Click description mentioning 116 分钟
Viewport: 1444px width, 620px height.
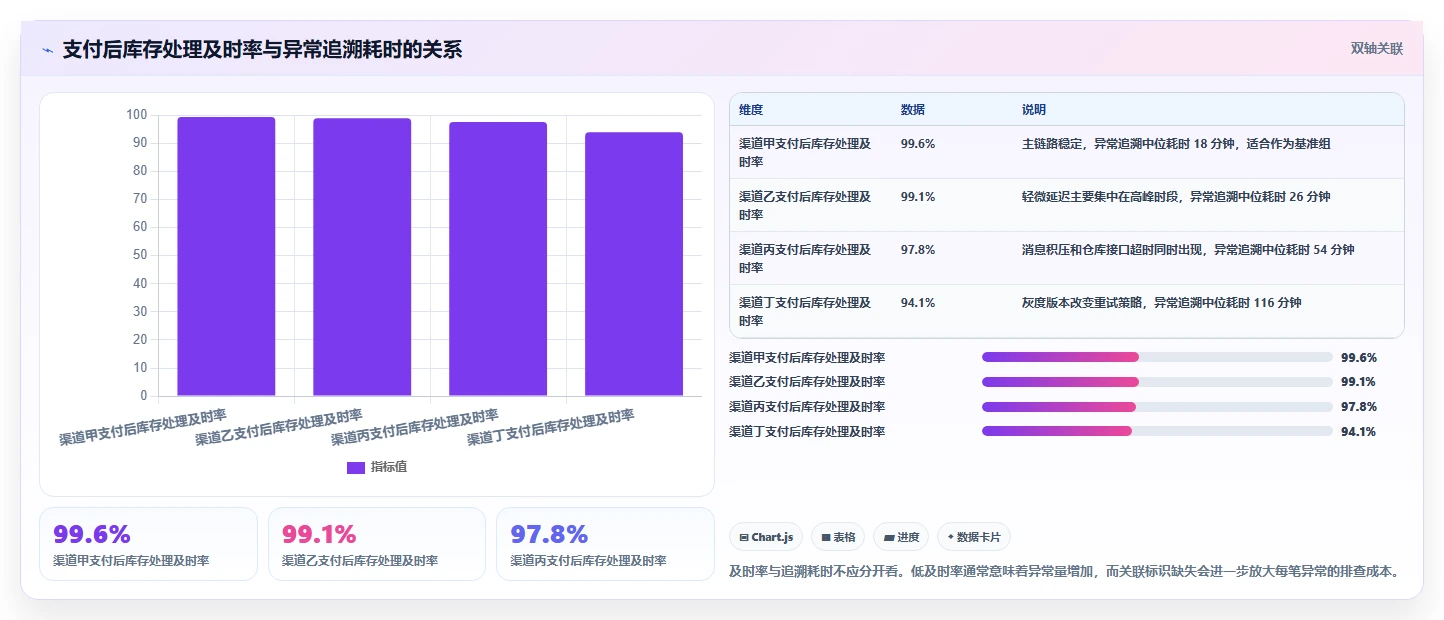click(x=1162, y=303)
